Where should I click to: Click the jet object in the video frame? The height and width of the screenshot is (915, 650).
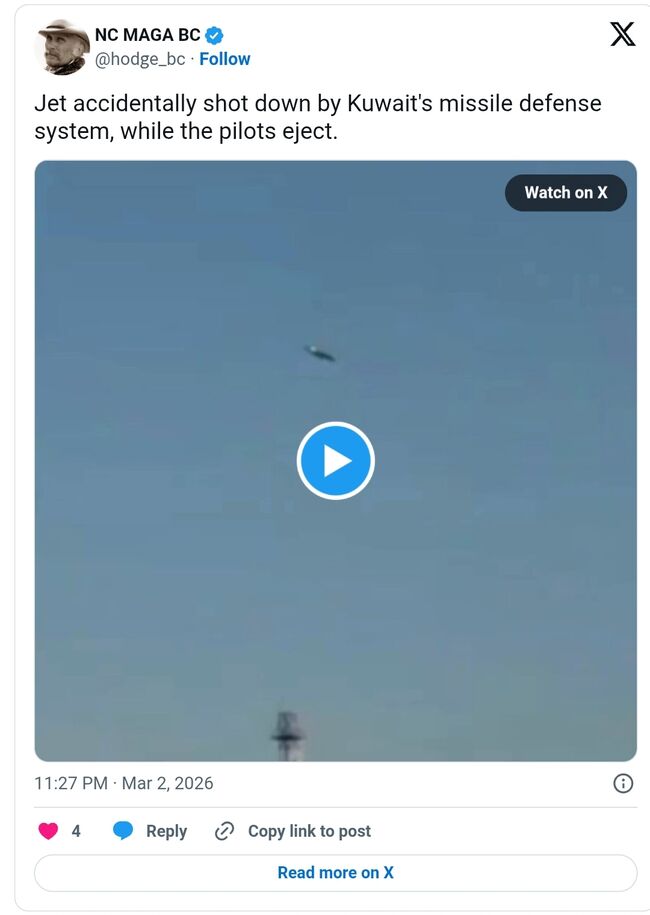click(x=319, y=352)
